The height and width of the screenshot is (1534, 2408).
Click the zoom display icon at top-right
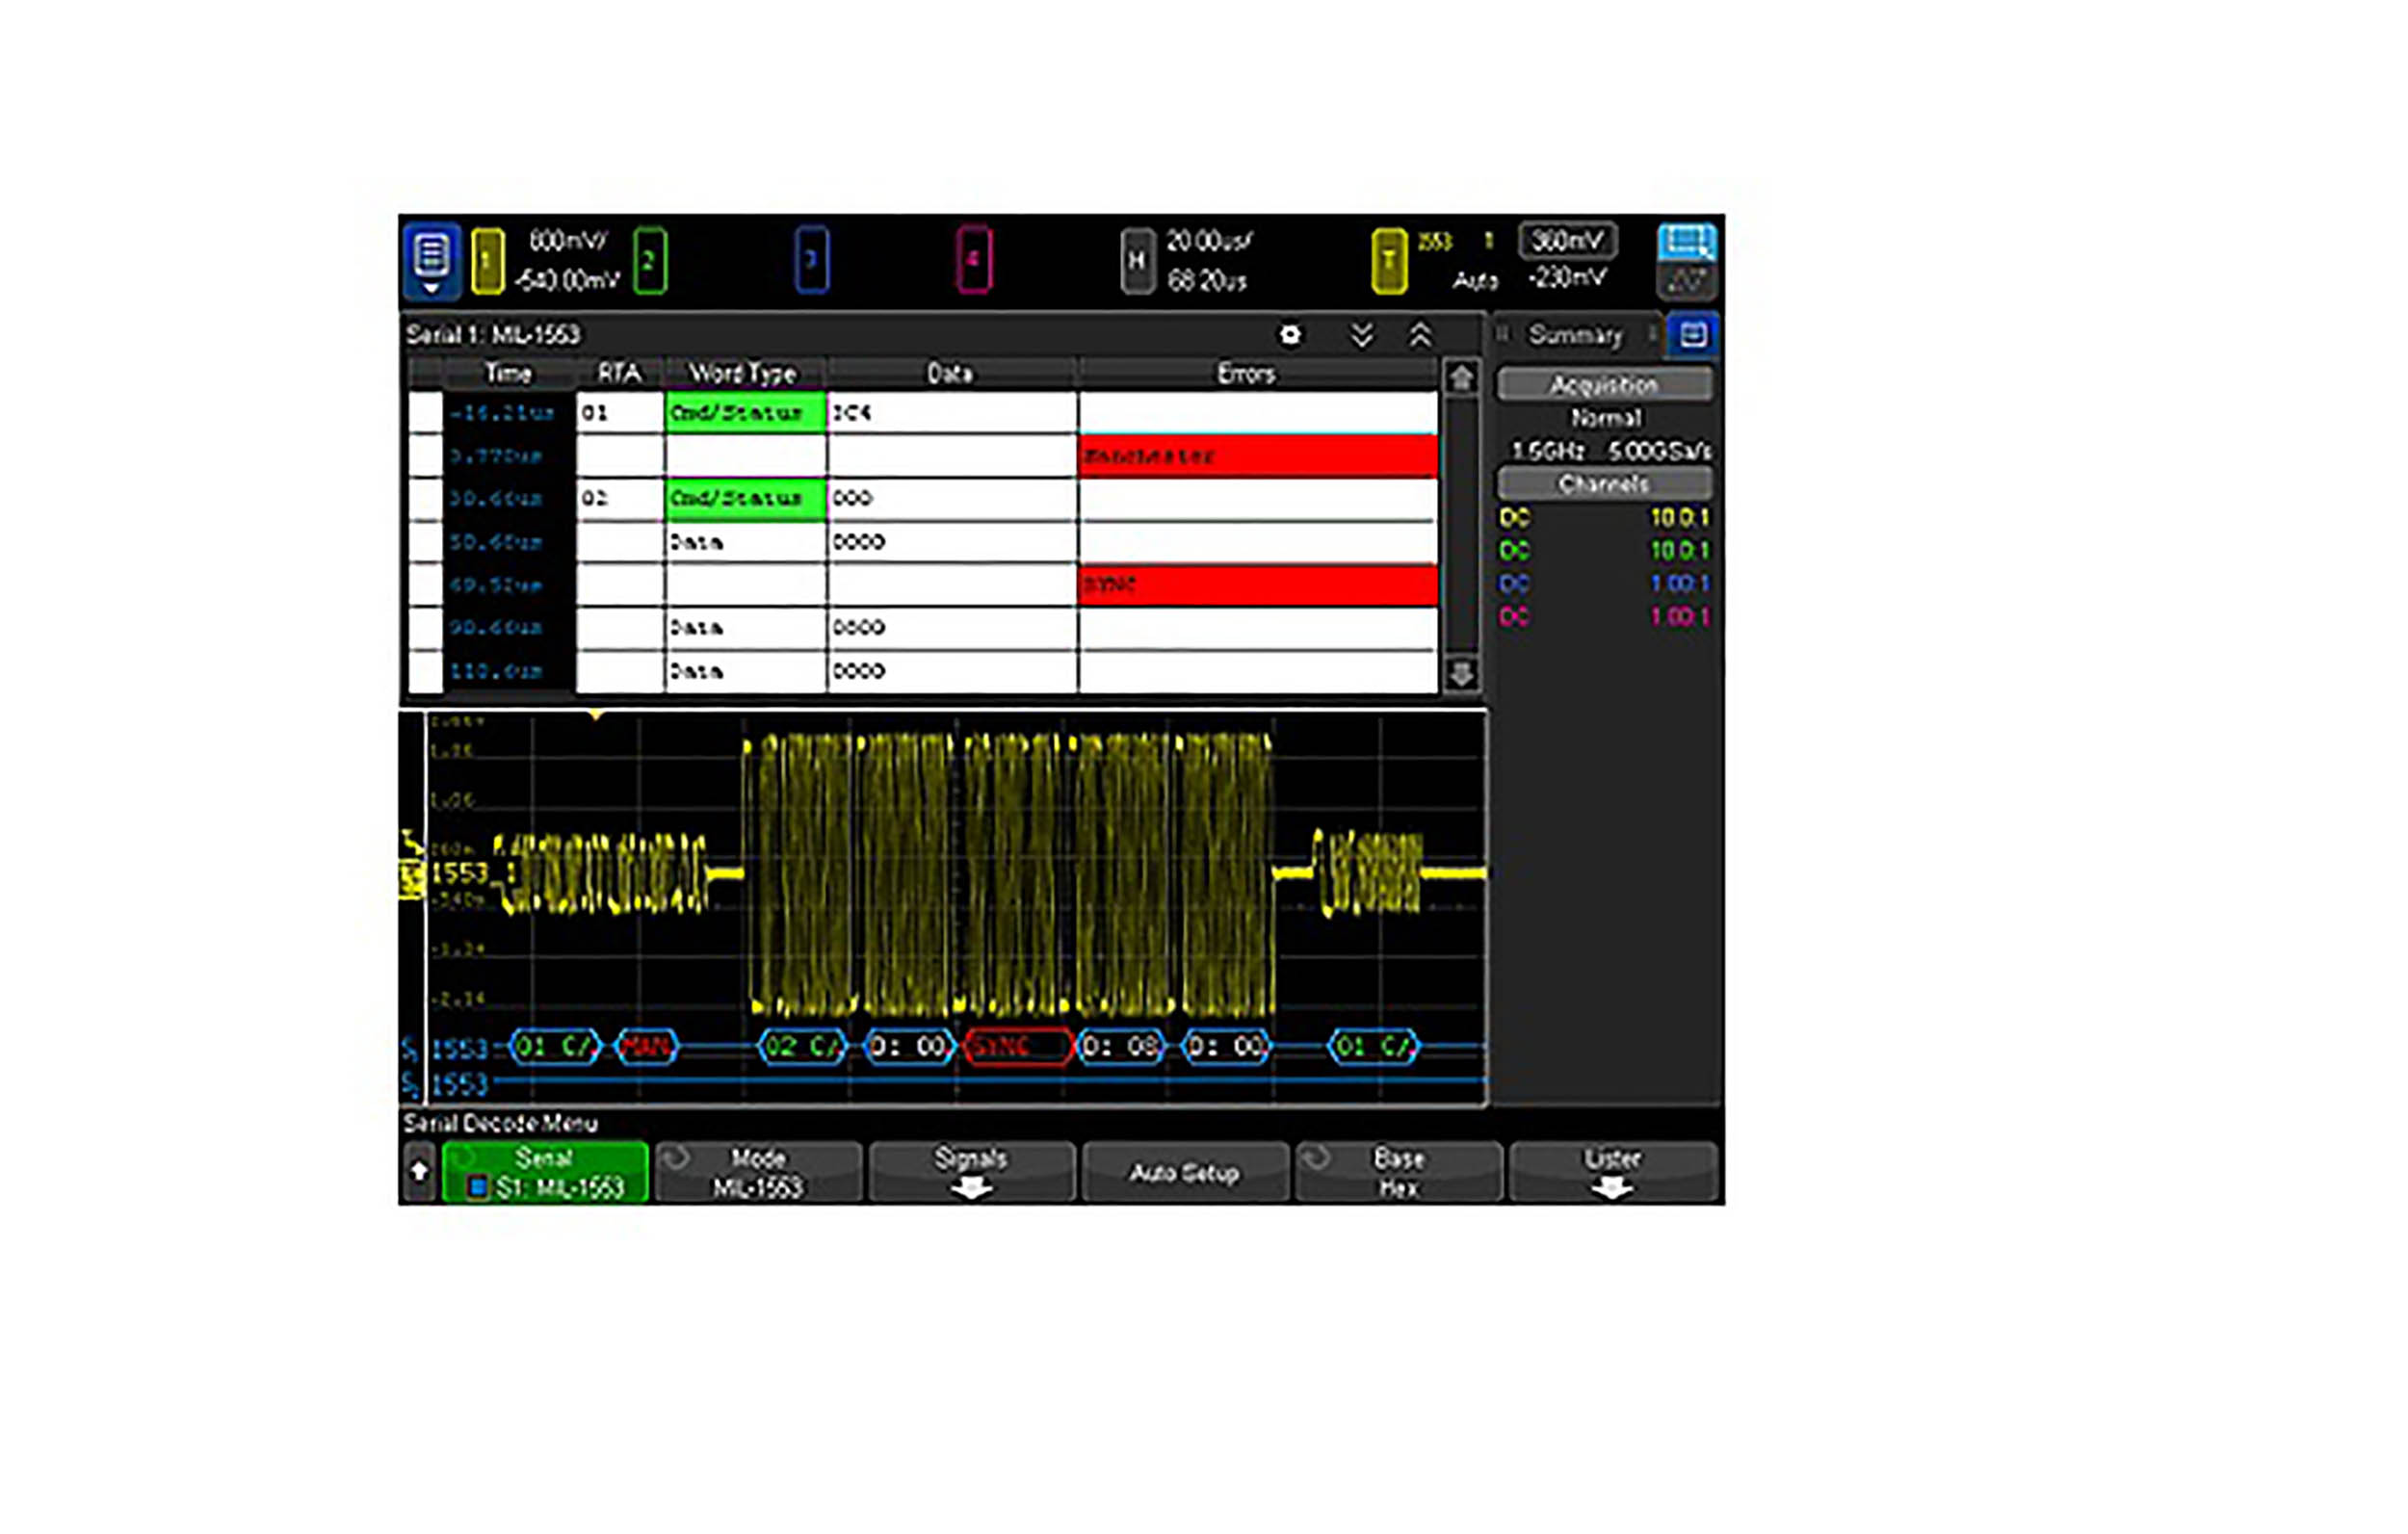coord(1686,242)
